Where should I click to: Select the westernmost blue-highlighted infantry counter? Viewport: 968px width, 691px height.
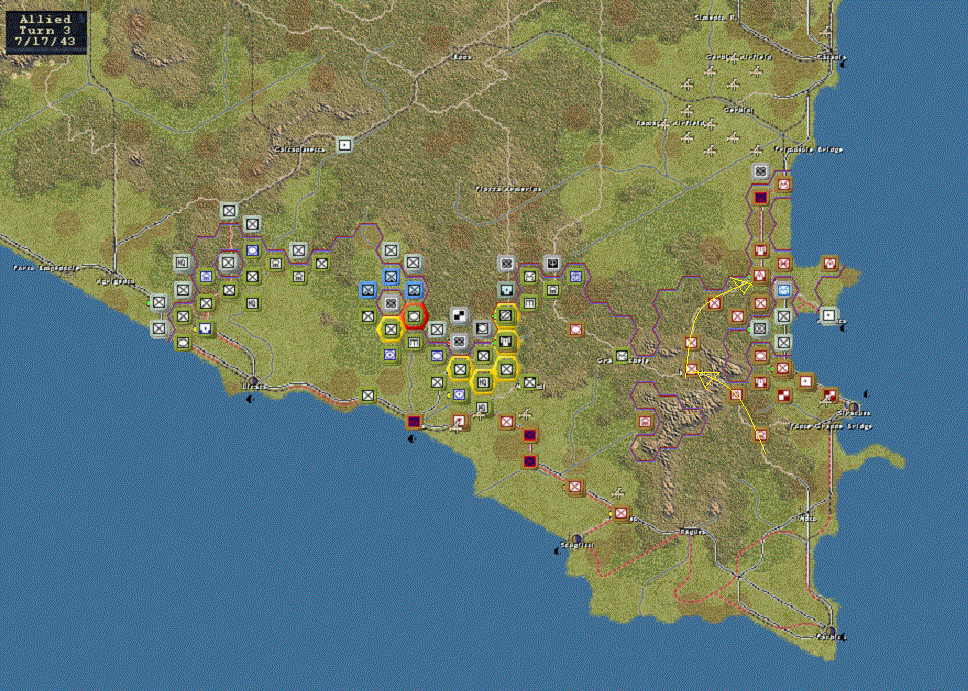368,289
